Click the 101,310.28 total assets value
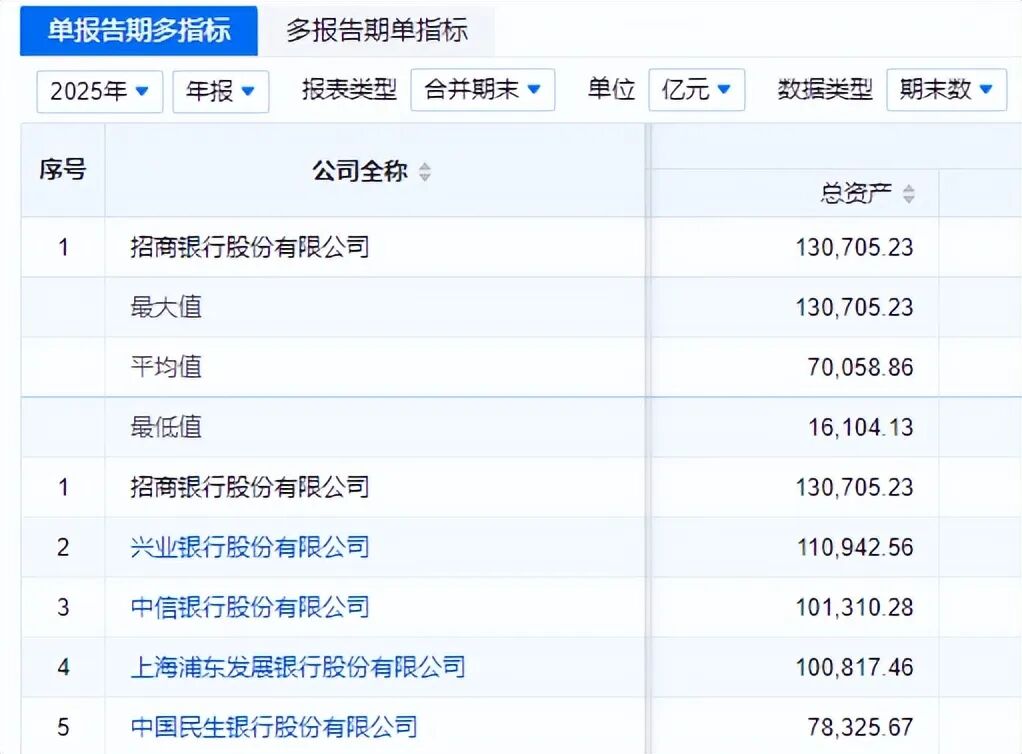The image size is (1022, 754). (x=854, y=607)
